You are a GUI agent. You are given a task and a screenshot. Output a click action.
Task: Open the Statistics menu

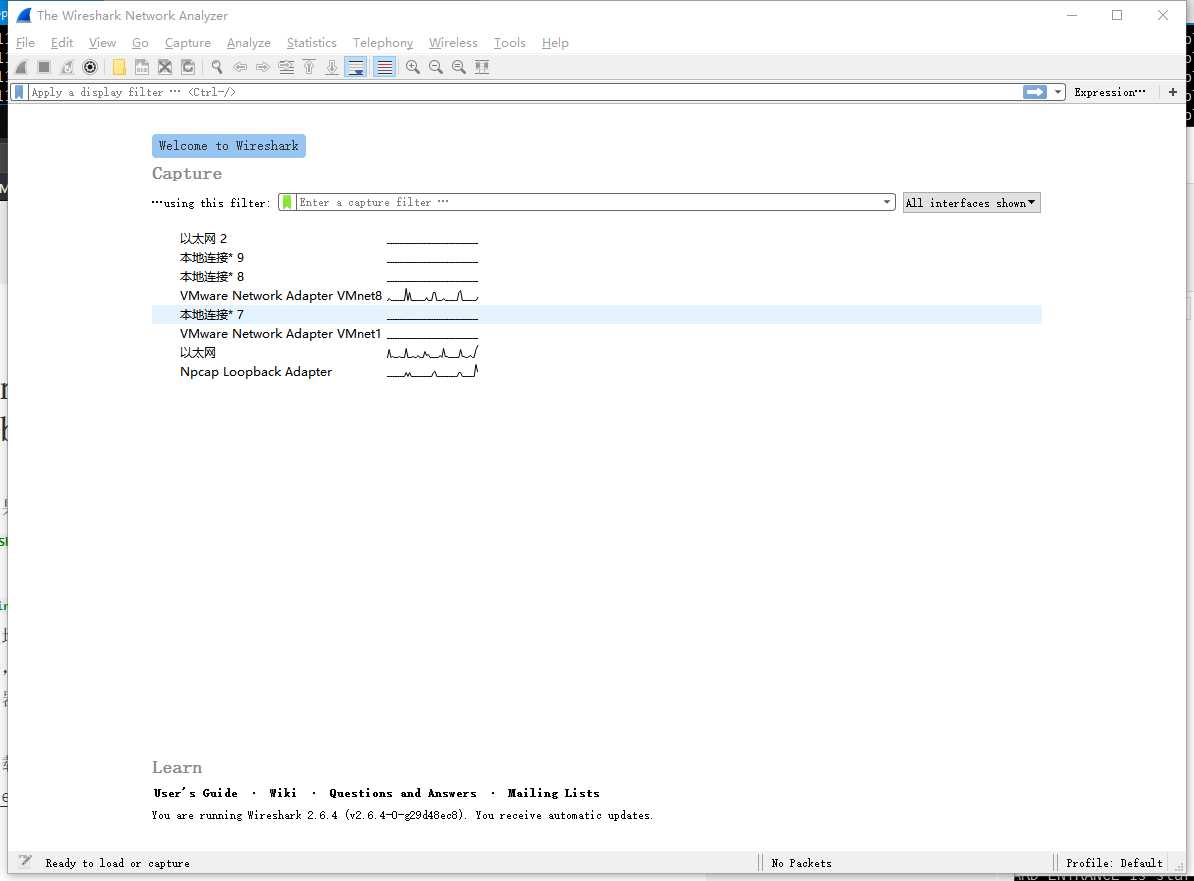(311, 43)
